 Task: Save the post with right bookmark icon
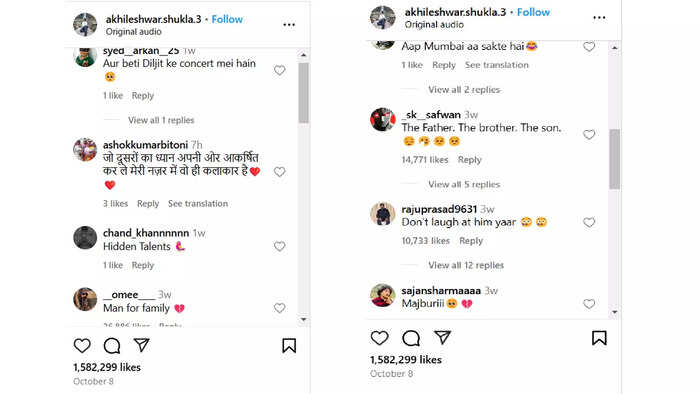599,338
